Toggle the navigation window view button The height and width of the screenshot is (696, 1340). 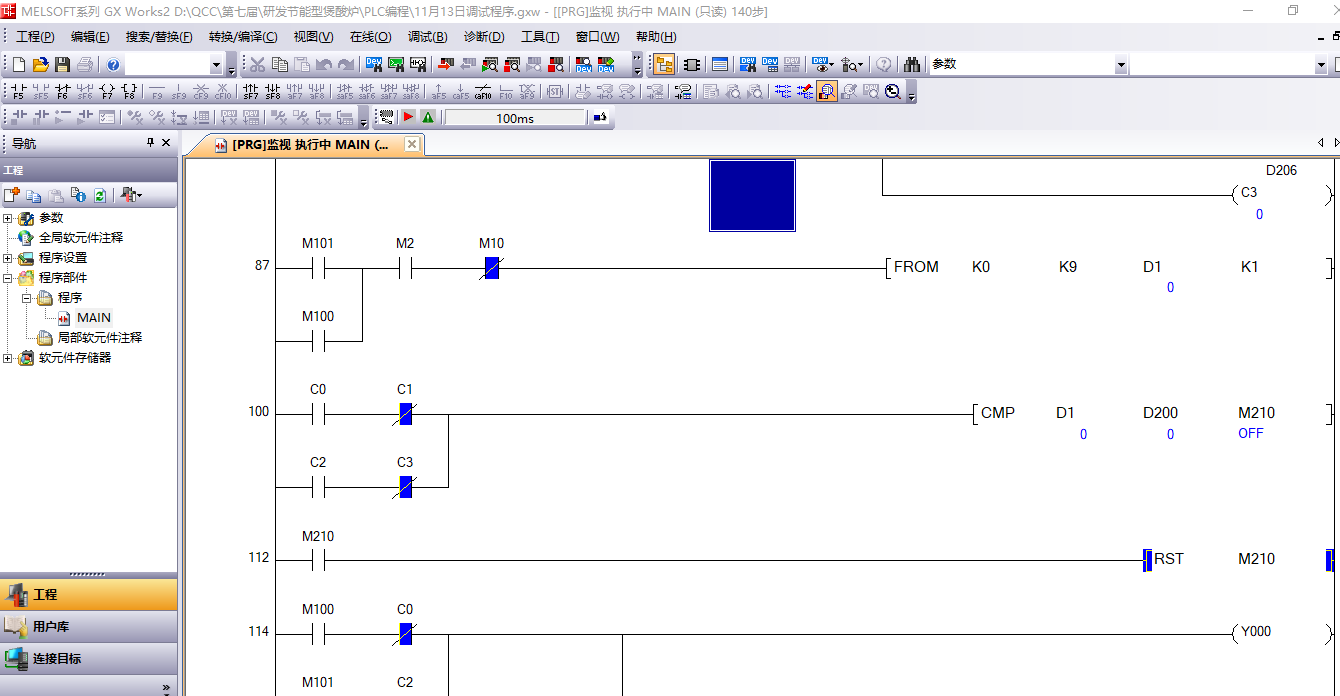tap(663, 65)
